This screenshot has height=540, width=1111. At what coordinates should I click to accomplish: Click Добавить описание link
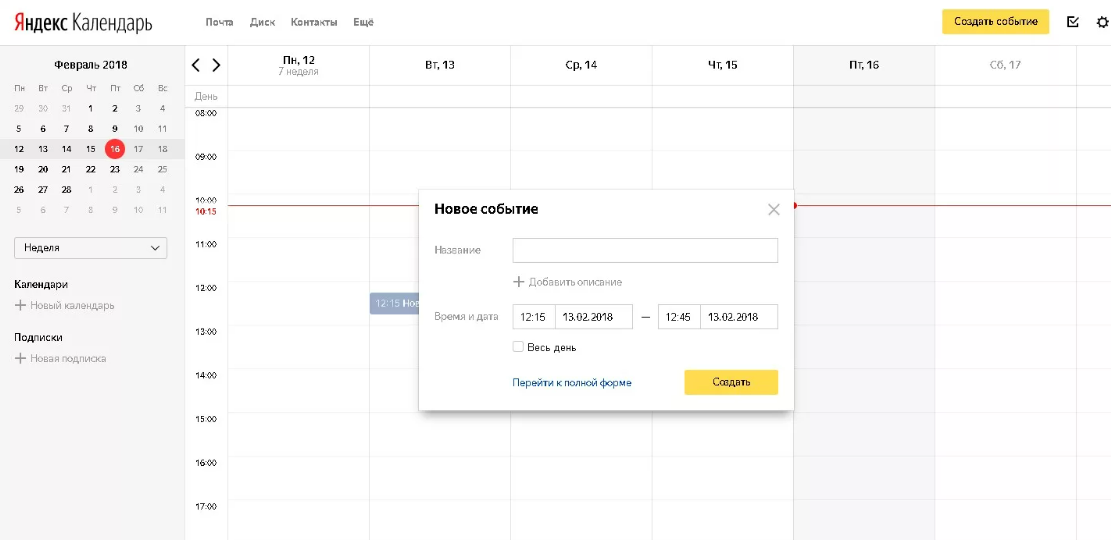[x=575, y=282]
